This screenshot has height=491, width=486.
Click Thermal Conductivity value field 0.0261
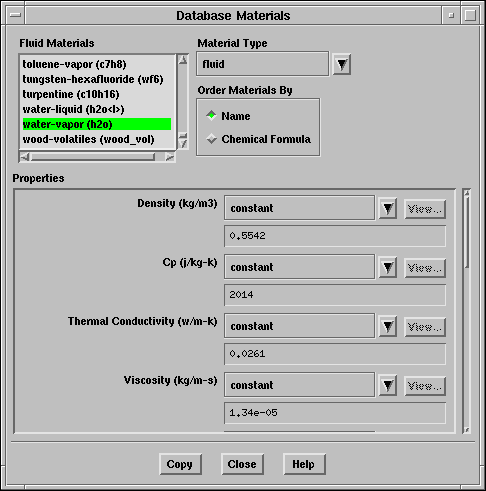(x=335, y=354)
